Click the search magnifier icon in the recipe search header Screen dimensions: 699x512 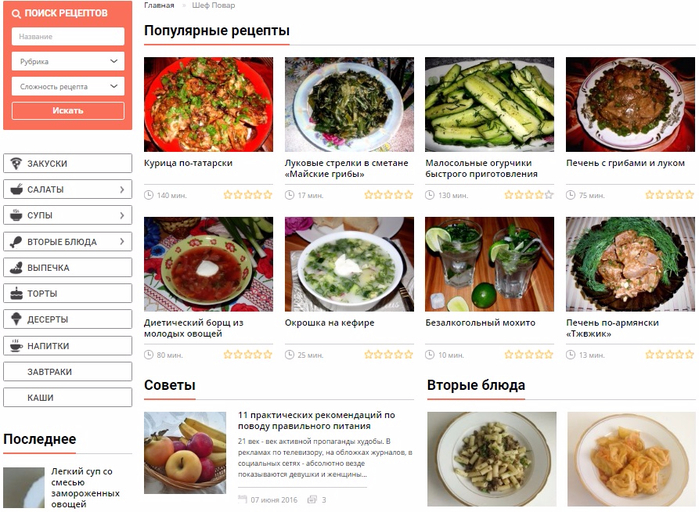pos(16,14)
